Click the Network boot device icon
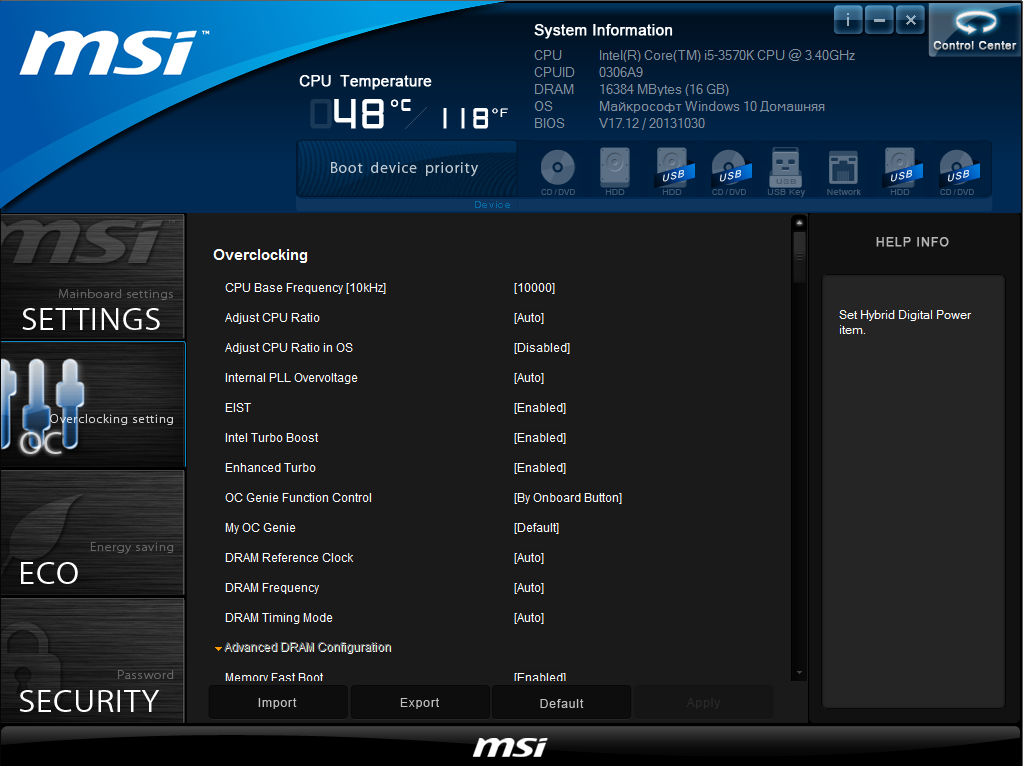The height and width of the screenshot is (766, 1026). click(843, 171)
